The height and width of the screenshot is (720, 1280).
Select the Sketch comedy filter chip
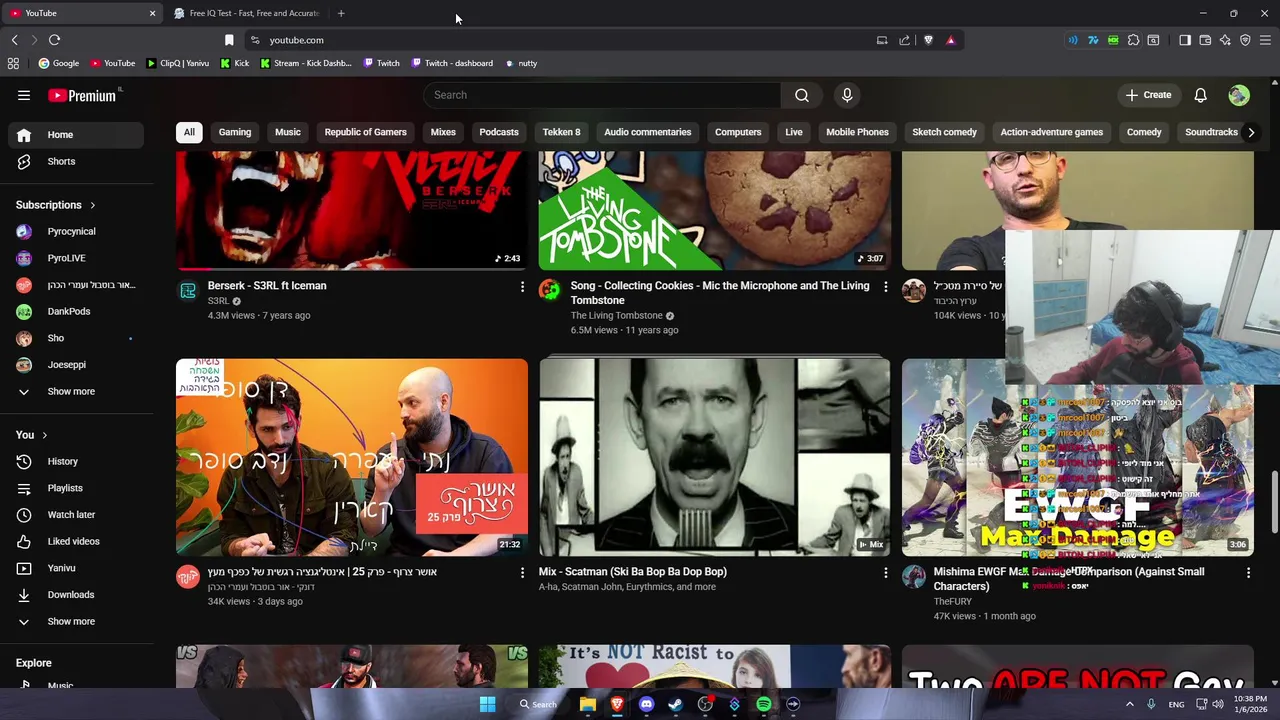click(944, 132)
